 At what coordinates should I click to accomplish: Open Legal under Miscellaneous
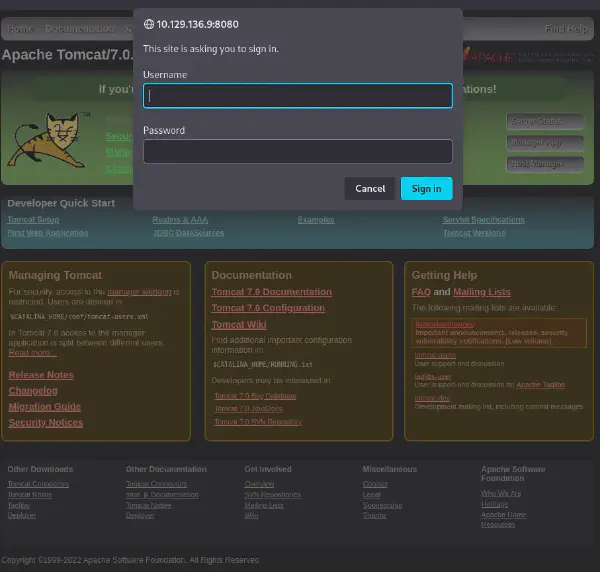(372, 495)
